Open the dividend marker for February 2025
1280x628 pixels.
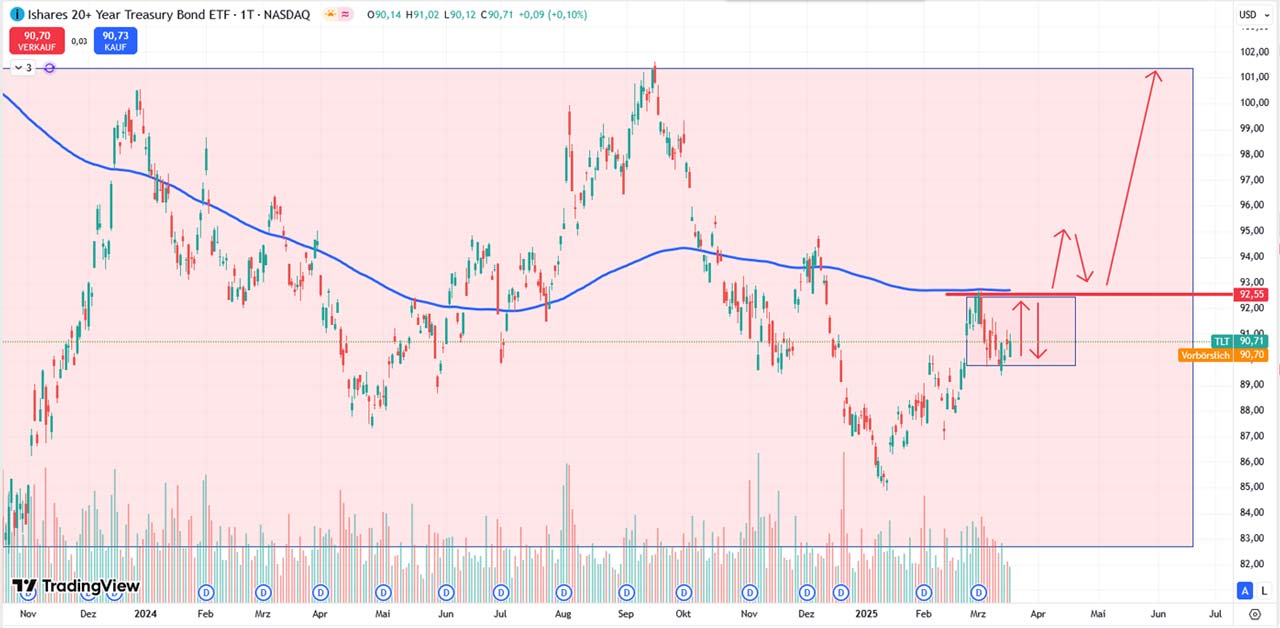[923, 591]
